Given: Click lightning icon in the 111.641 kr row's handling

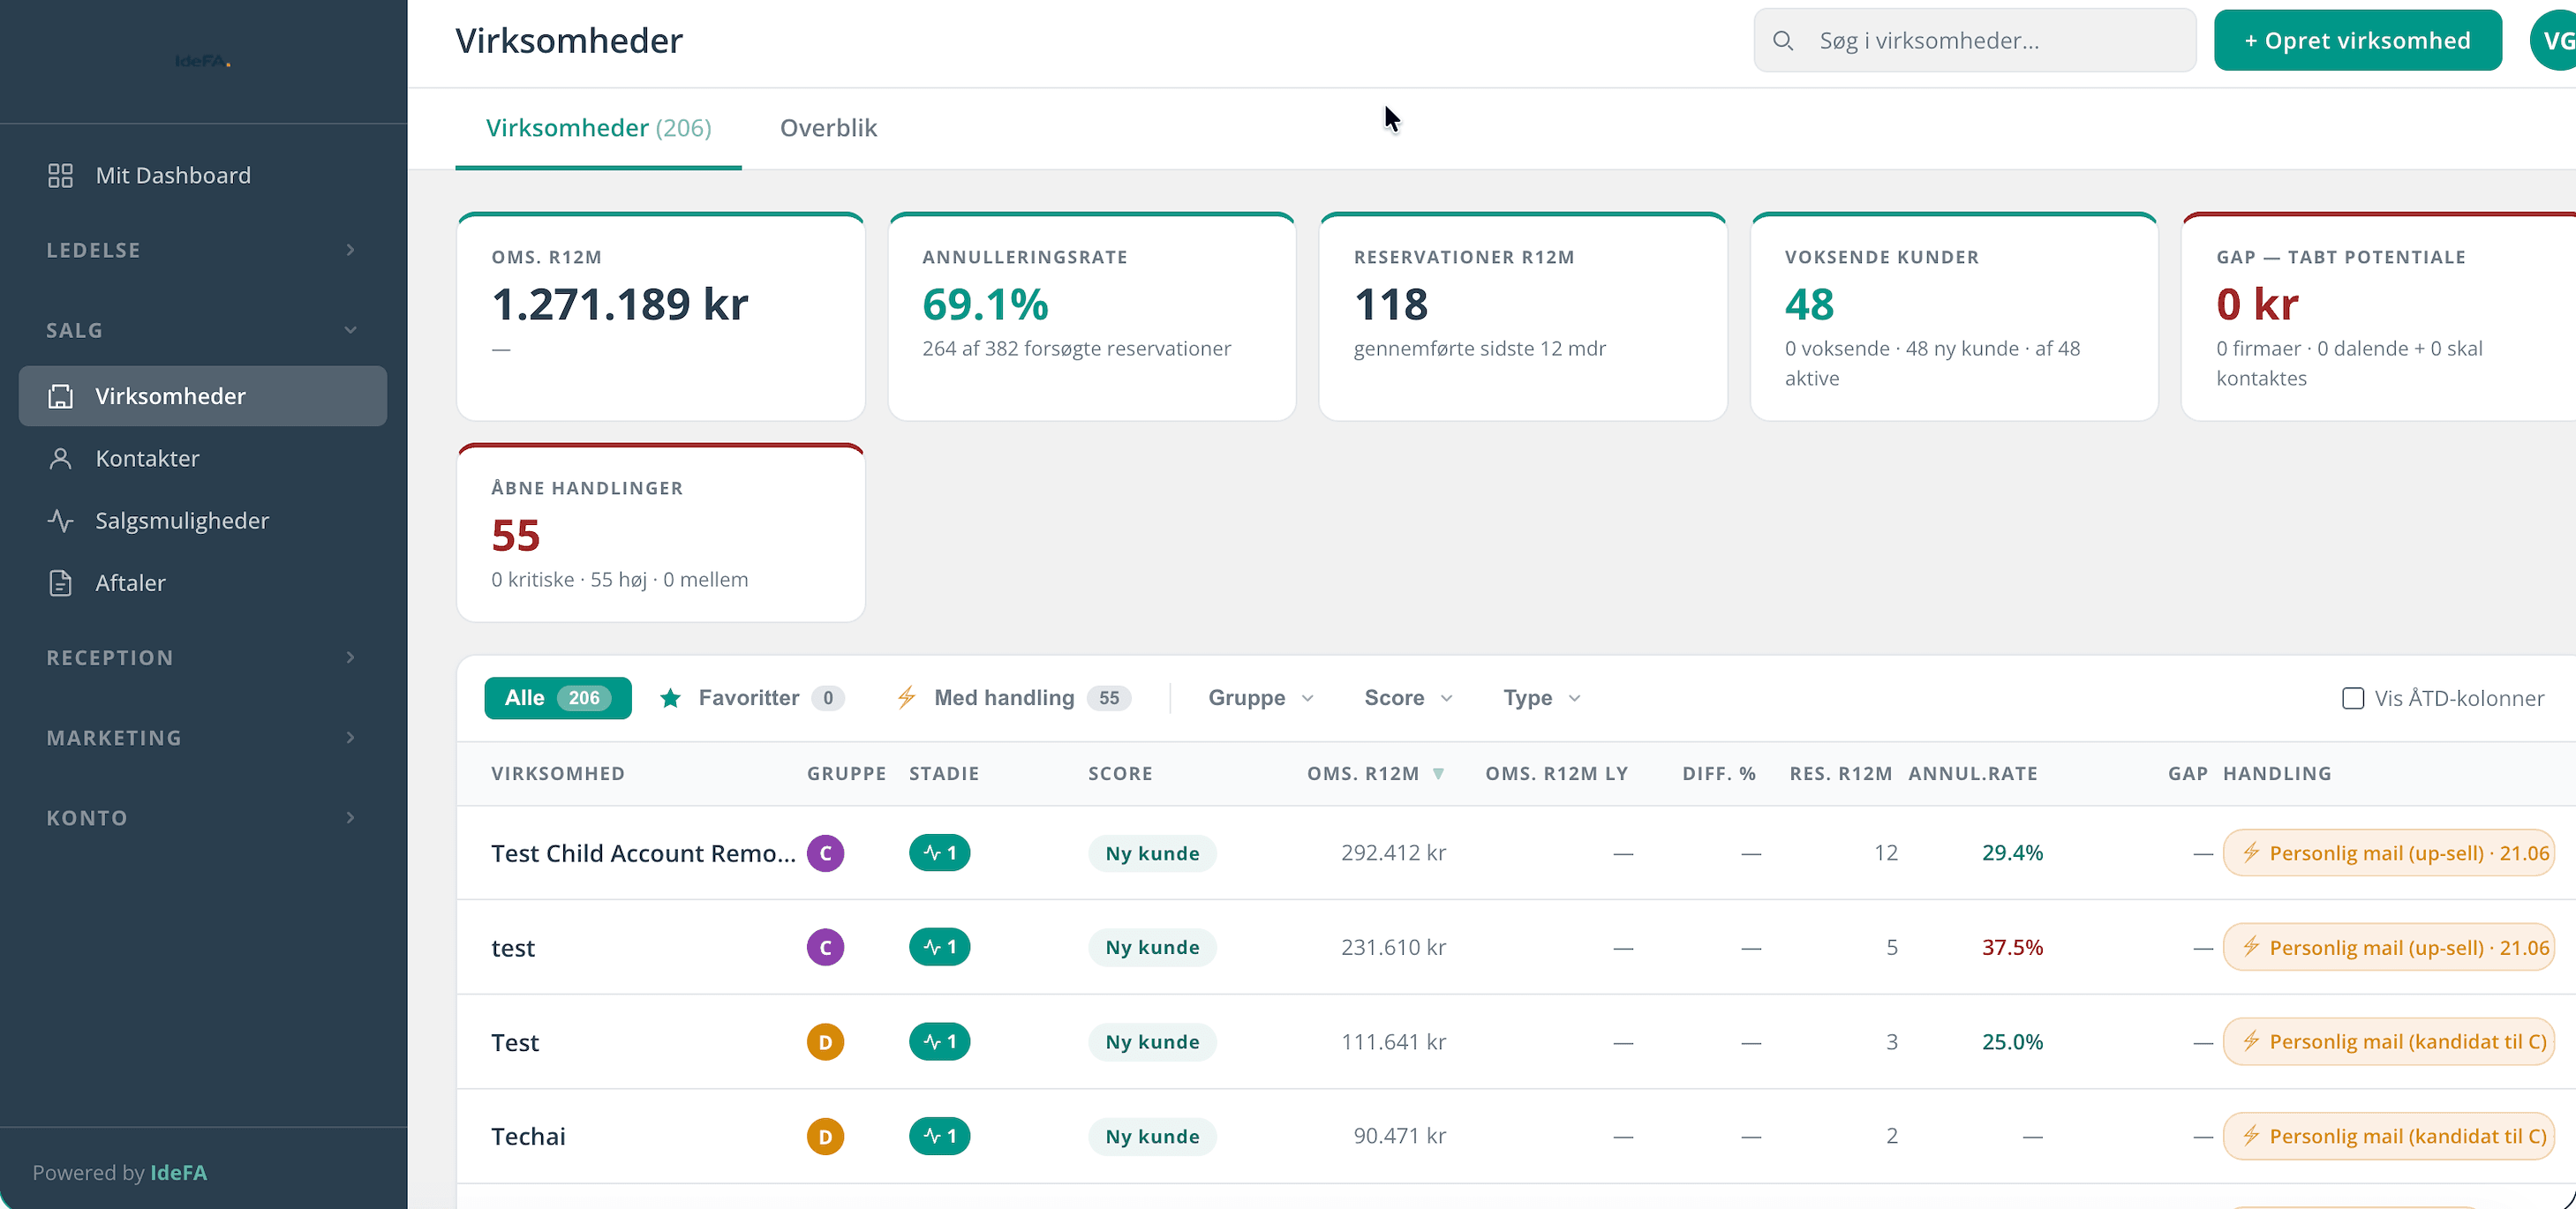Looking at the screenshot, I should point(2250,1042).
